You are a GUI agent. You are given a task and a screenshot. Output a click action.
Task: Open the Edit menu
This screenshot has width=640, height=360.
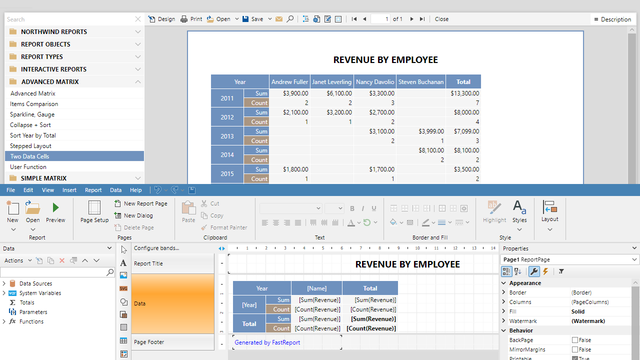[28, 190]
